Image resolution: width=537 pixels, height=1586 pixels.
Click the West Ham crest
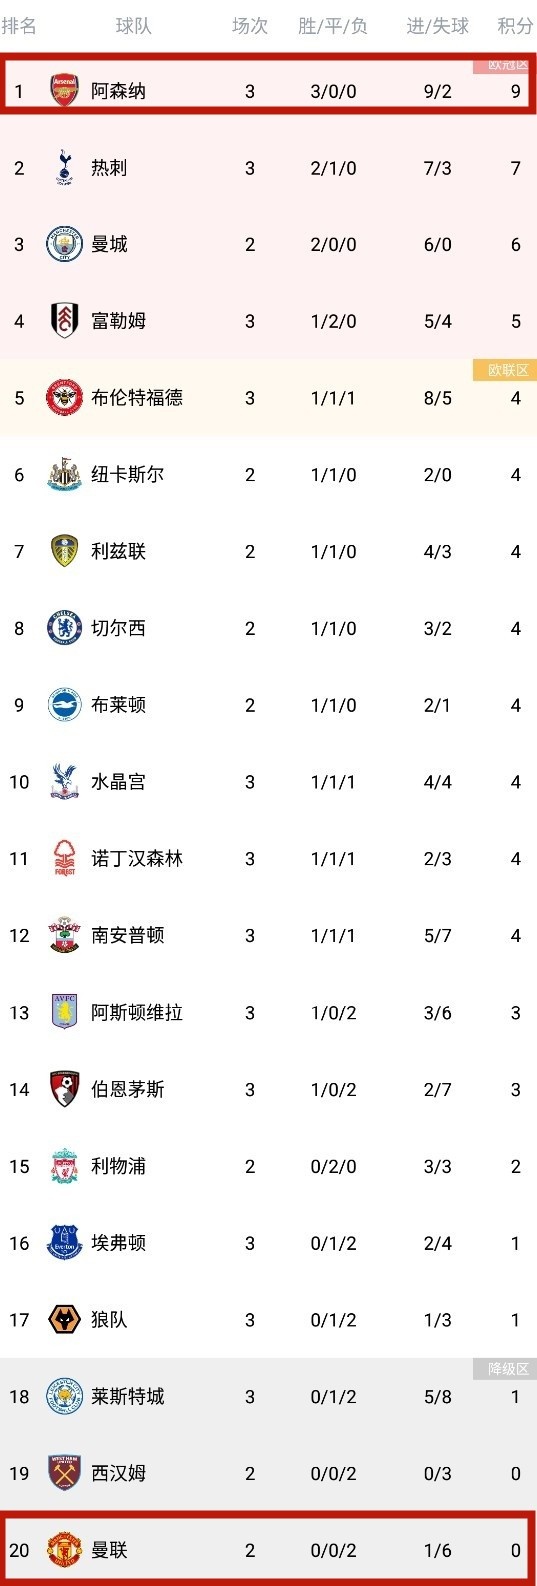click(64, 1474)
